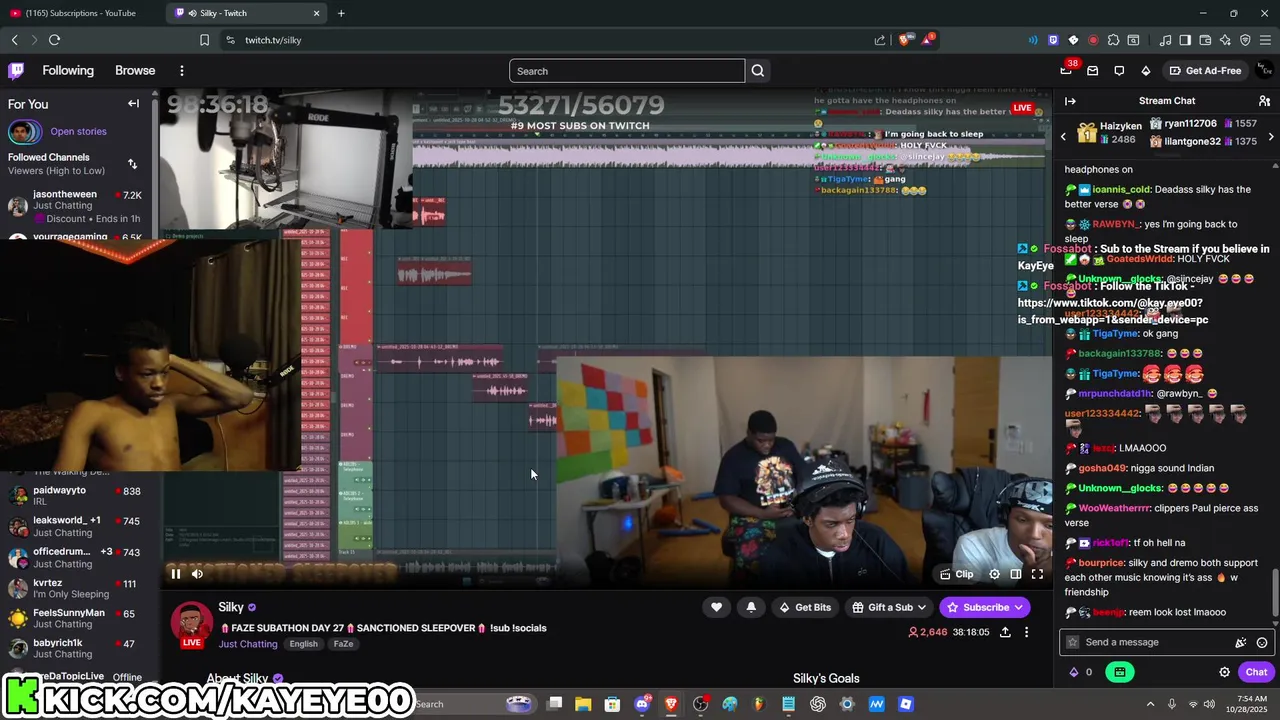Open the Just Chatting category link
Image resolution: width=1280 pixels, height=720 pixels.
248,644
